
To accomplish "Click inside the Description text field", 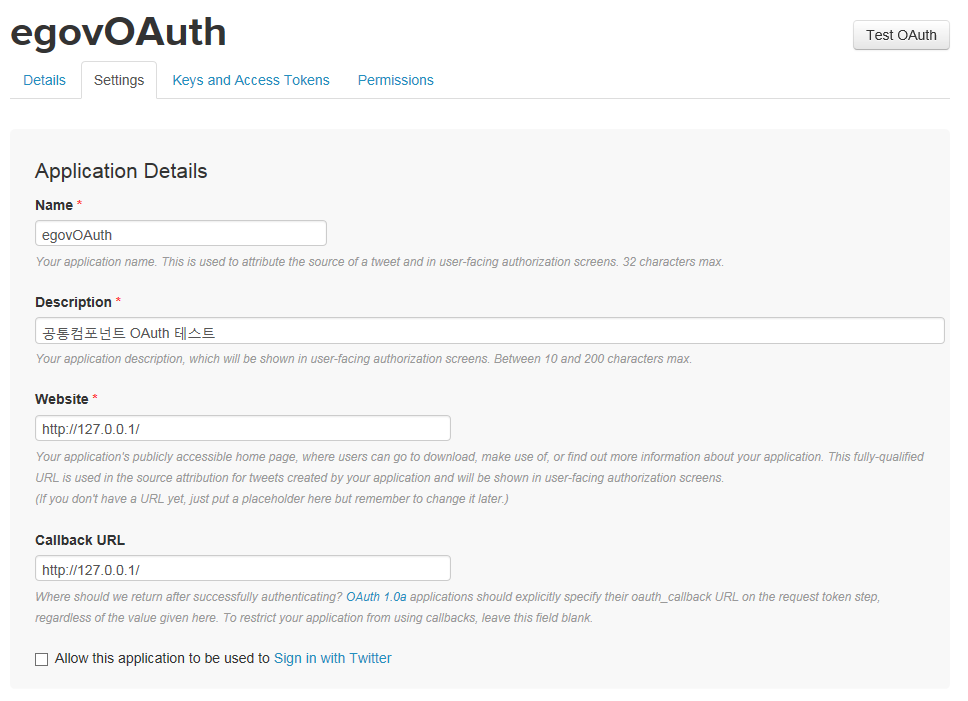I will pos(489,331).
